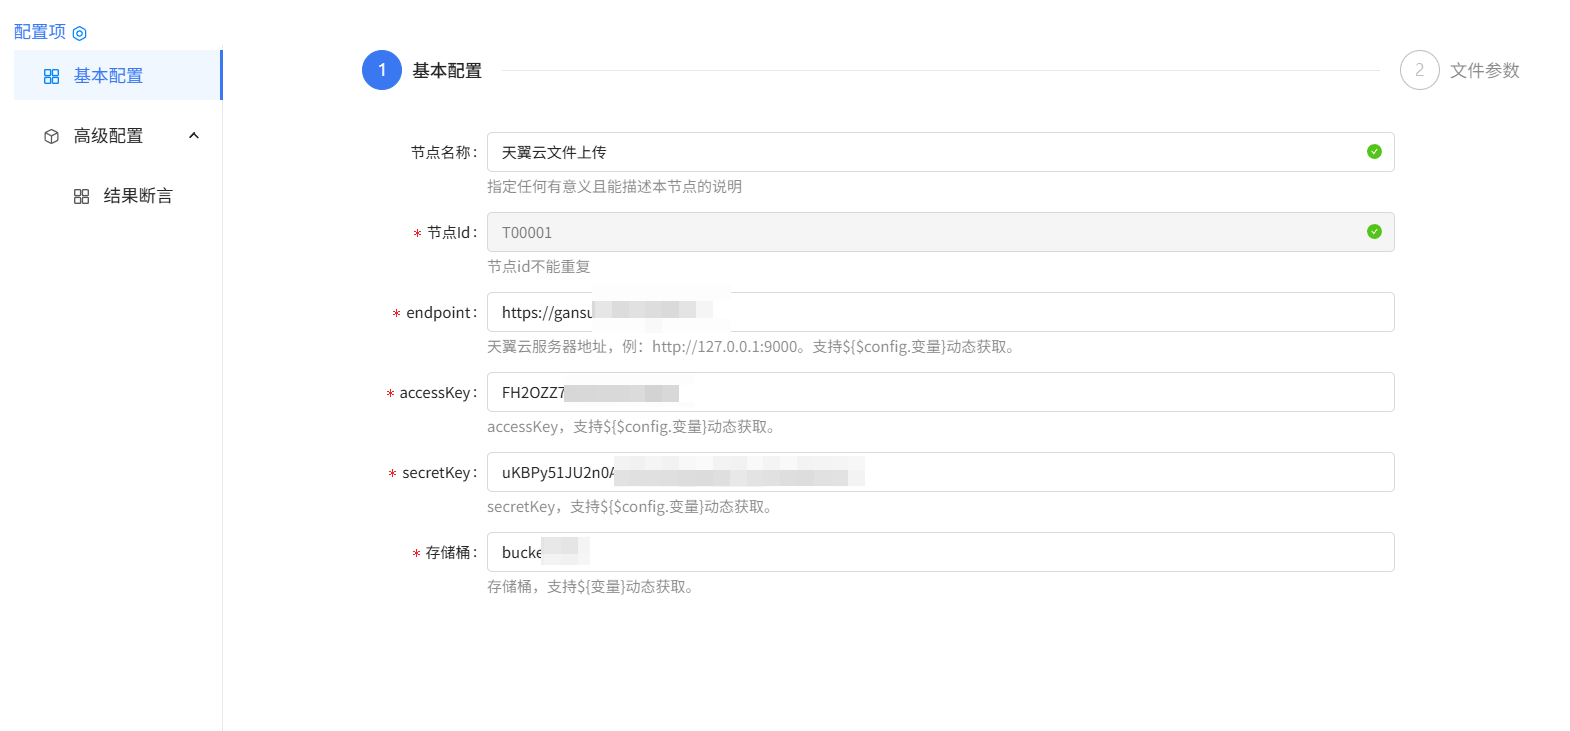Click the grid icon next to 结果断言
The image size is (1570, 731).
82,196
